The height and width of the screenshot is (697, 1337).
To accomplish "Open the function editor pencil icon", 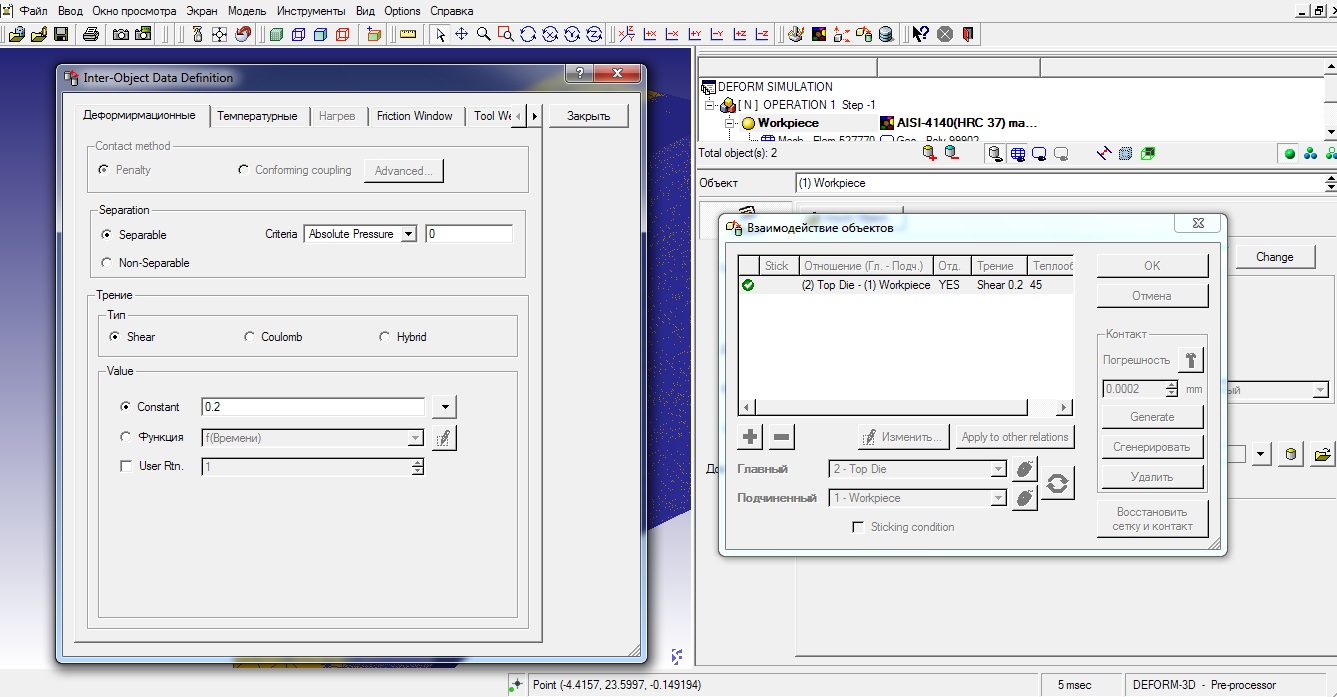I will tap(444, 437).
